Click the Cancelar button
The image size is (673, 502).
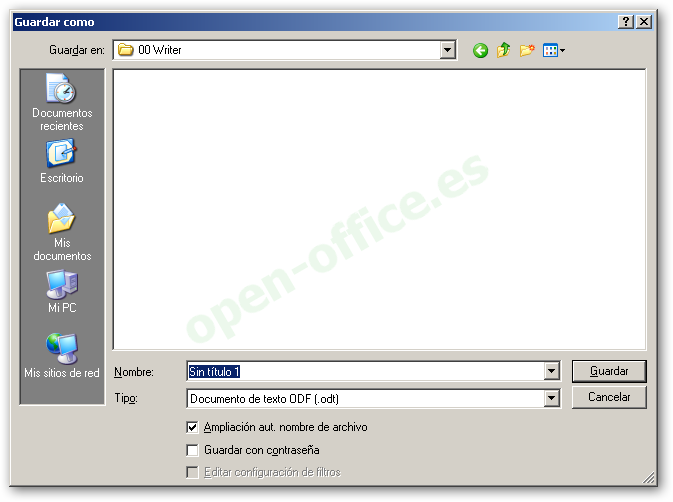point(609,397)
